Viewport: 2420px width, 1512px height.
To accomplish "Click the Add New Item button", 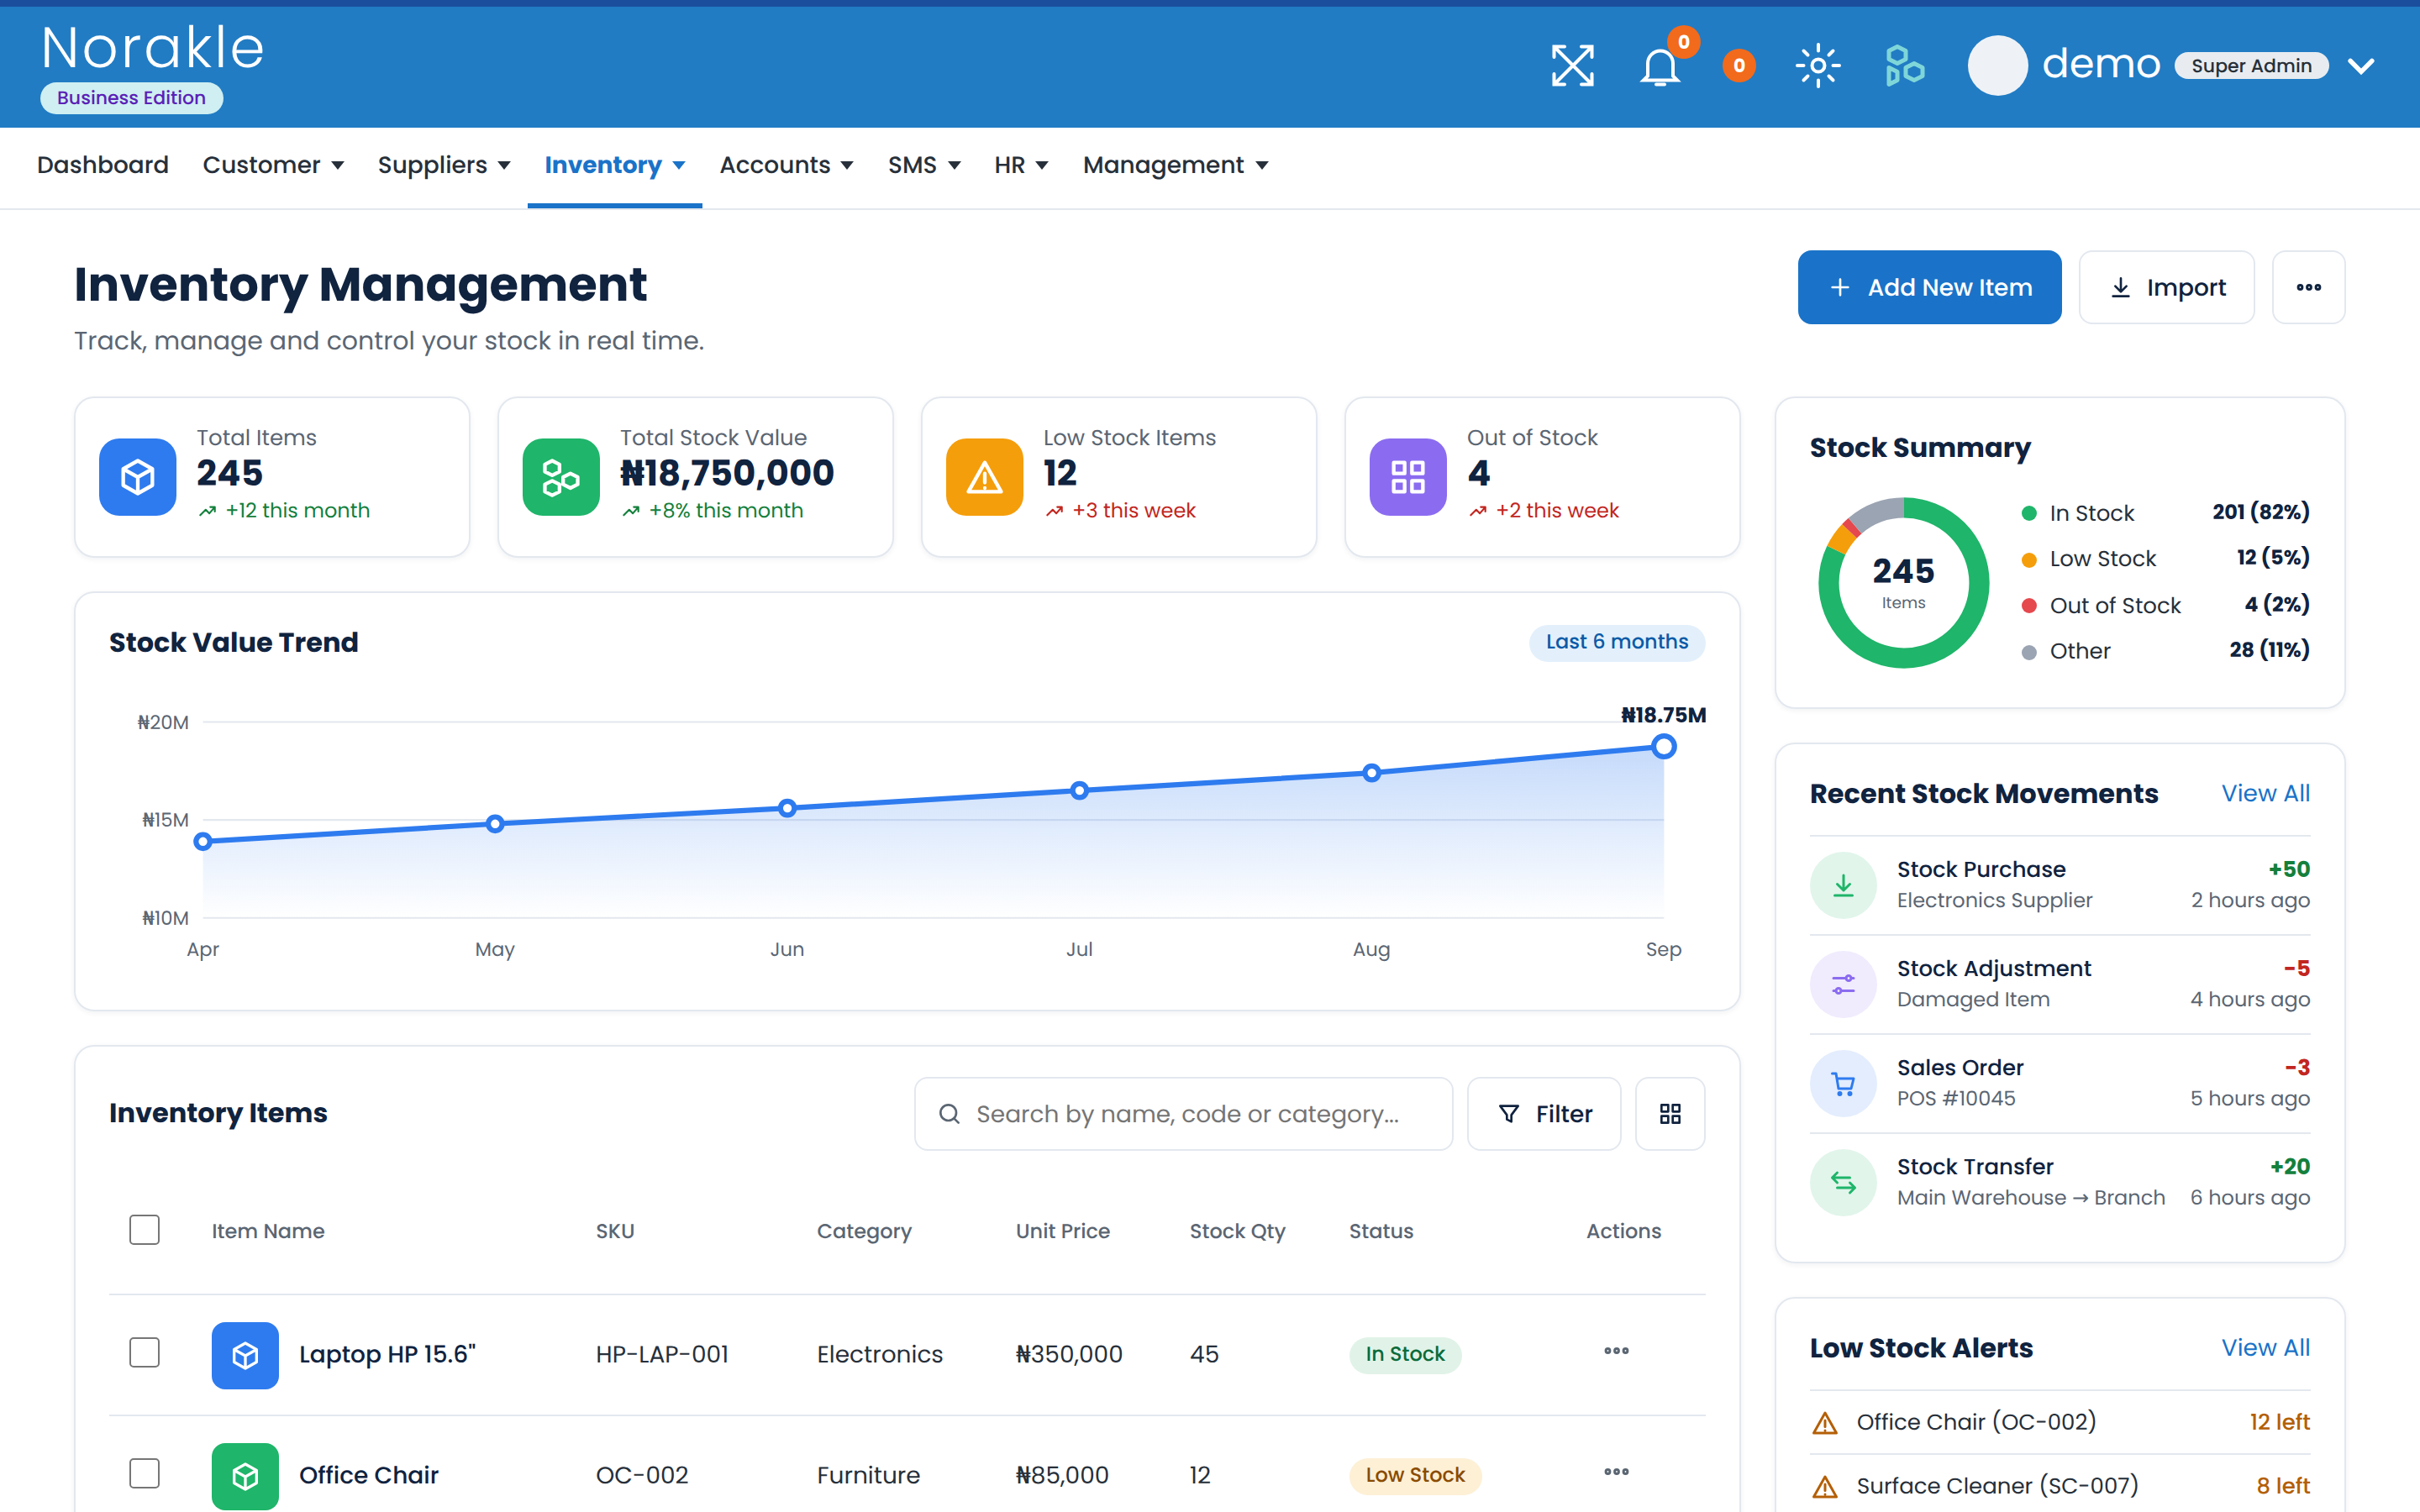I will point(1929,287).
